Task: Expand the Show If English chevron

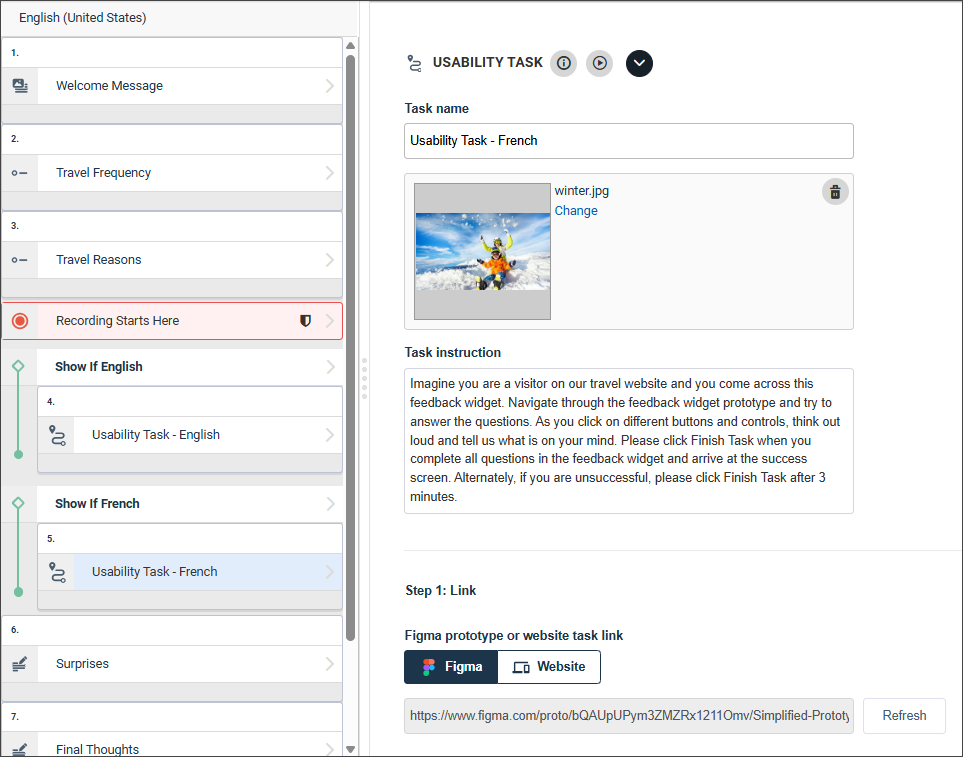Action: click(x=330, y=367)
